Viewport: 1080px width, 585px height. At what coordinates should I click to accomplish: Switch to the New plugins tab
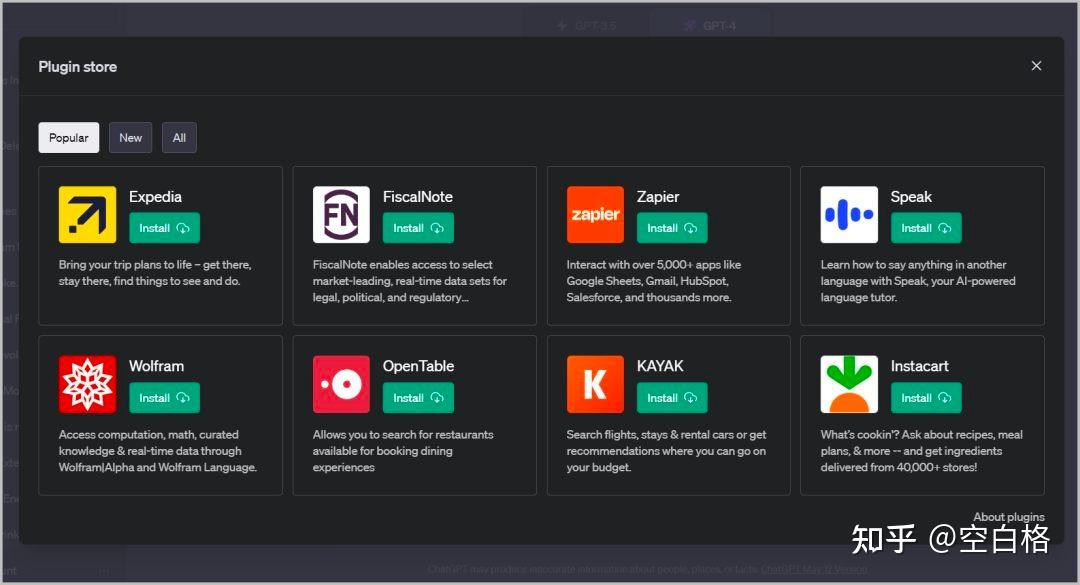[x=131, y=138]
